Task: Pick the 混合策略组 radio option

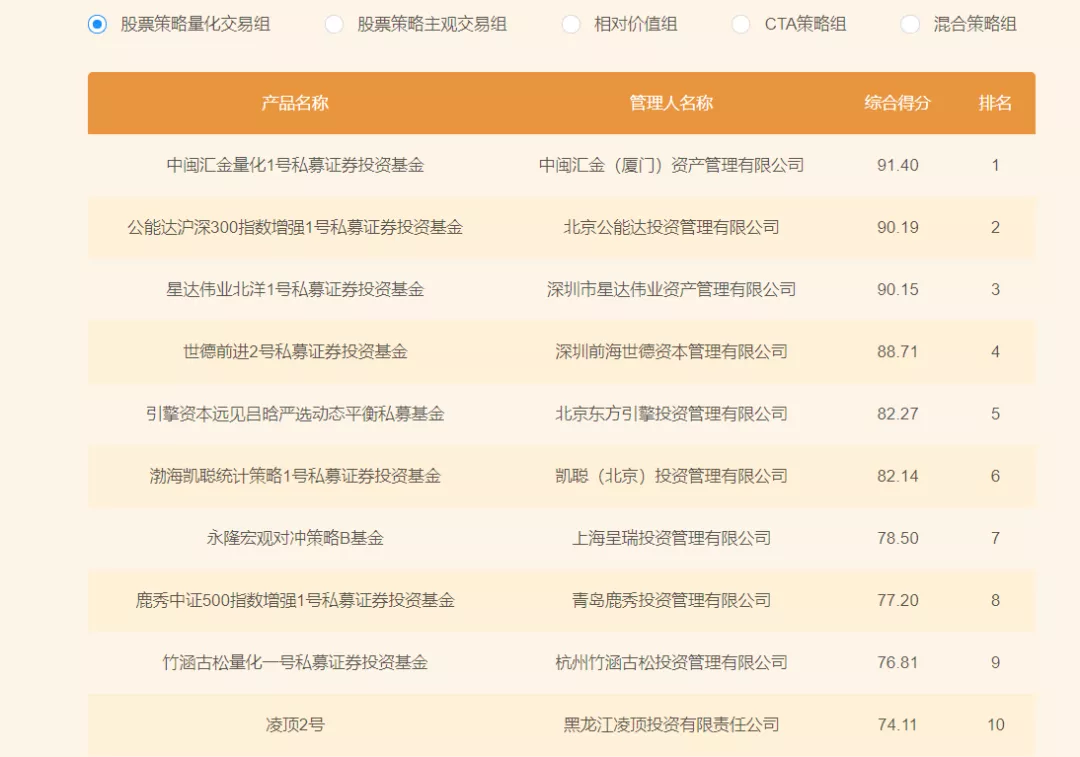Action: point(910,25)
